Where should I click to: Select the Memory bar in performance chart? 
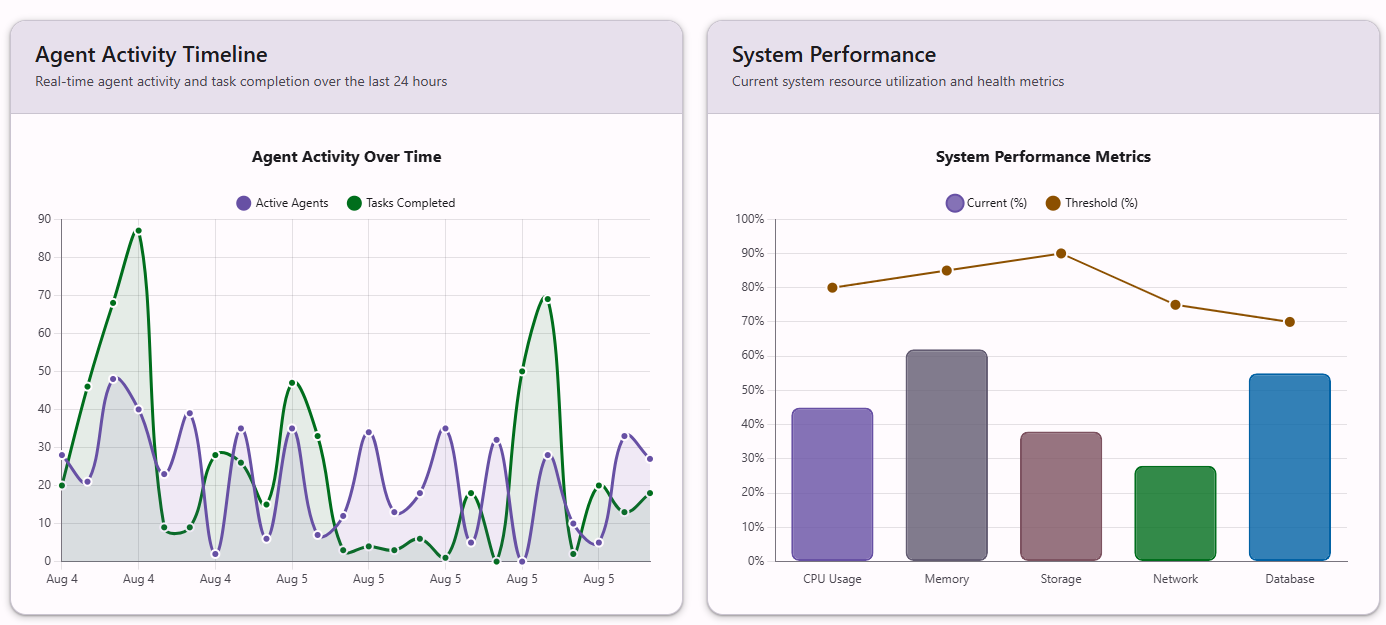coord(946,455)
